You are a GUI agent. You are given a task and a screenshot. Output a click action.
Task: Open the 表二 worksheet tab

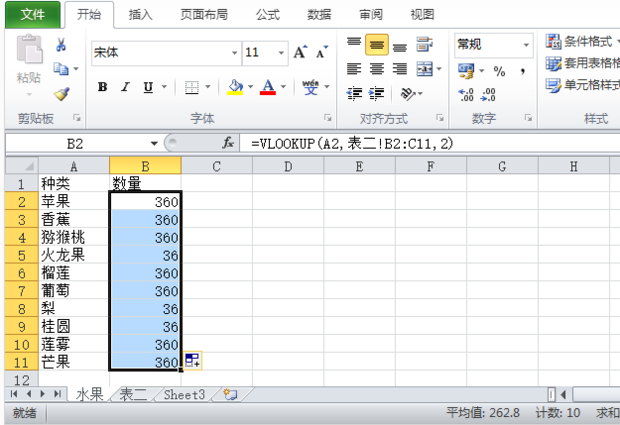(x=133, y=395)
